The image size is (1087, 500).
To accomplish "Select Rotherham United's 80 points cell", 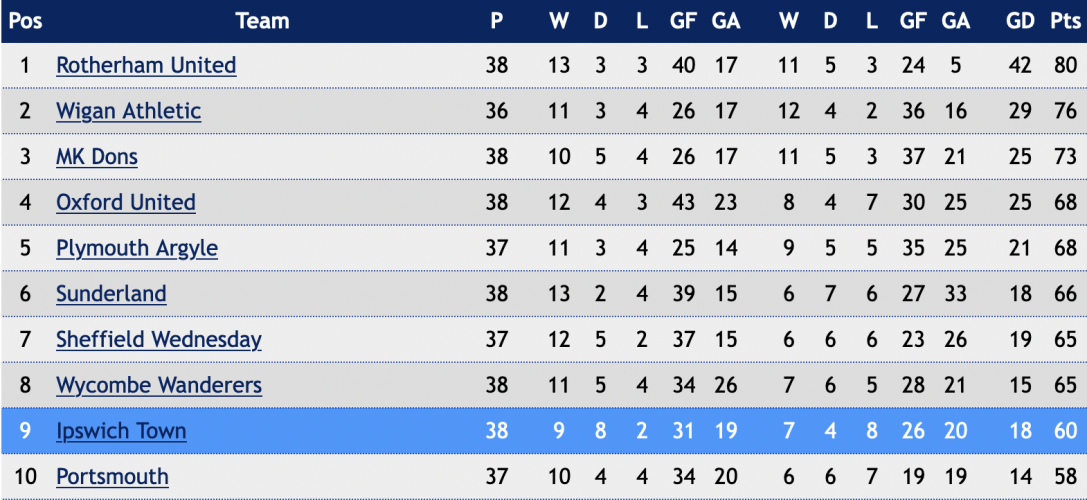I will [x=1064, y=65].
